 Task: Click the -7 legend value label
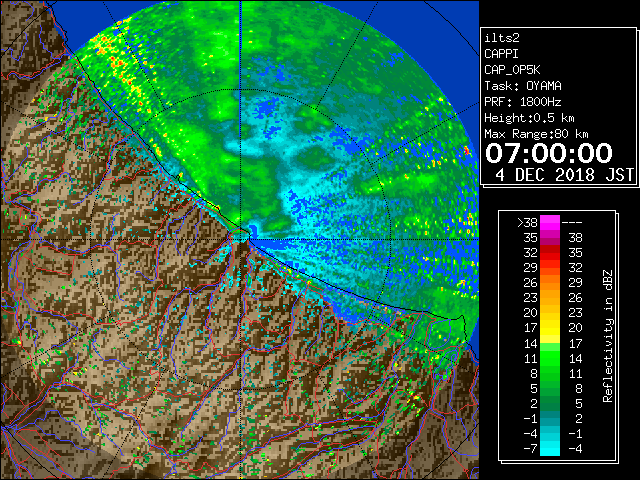point(530,448)
